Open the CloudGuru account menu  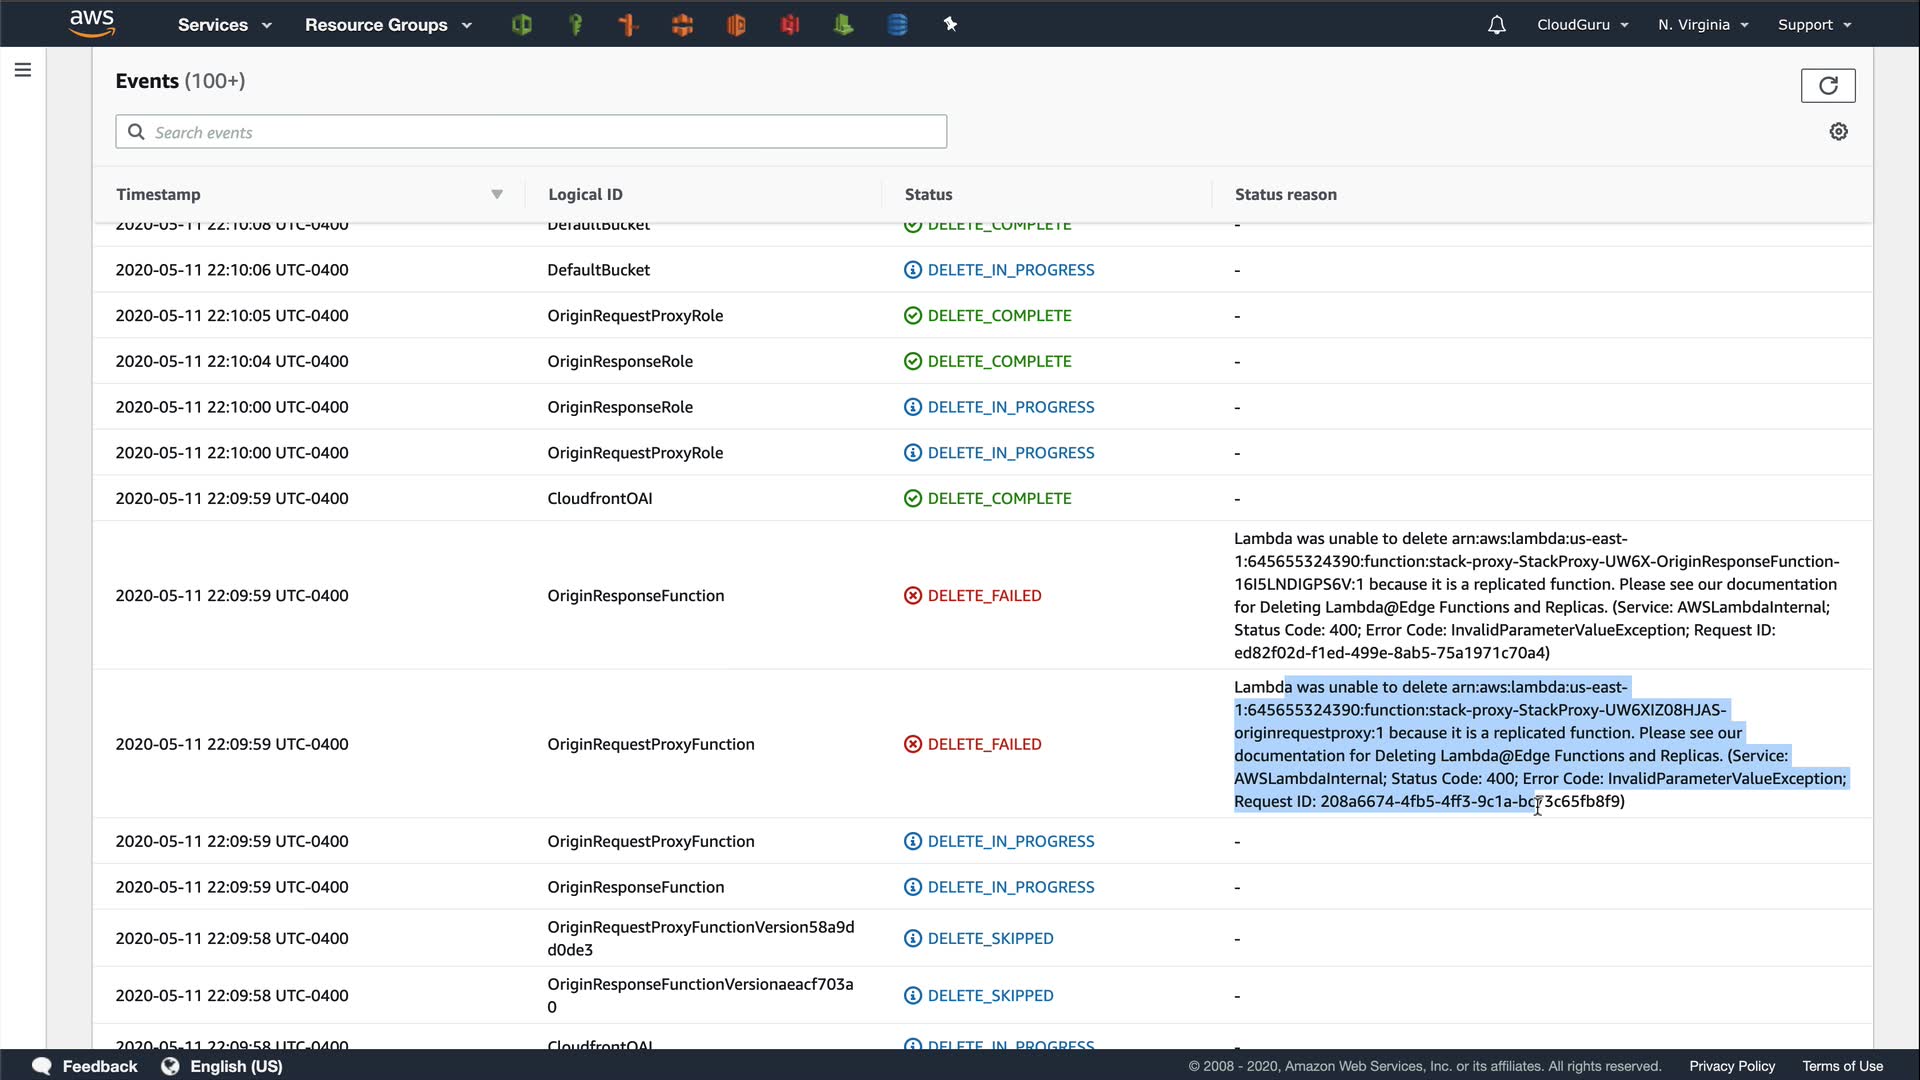coord(1582,25)
